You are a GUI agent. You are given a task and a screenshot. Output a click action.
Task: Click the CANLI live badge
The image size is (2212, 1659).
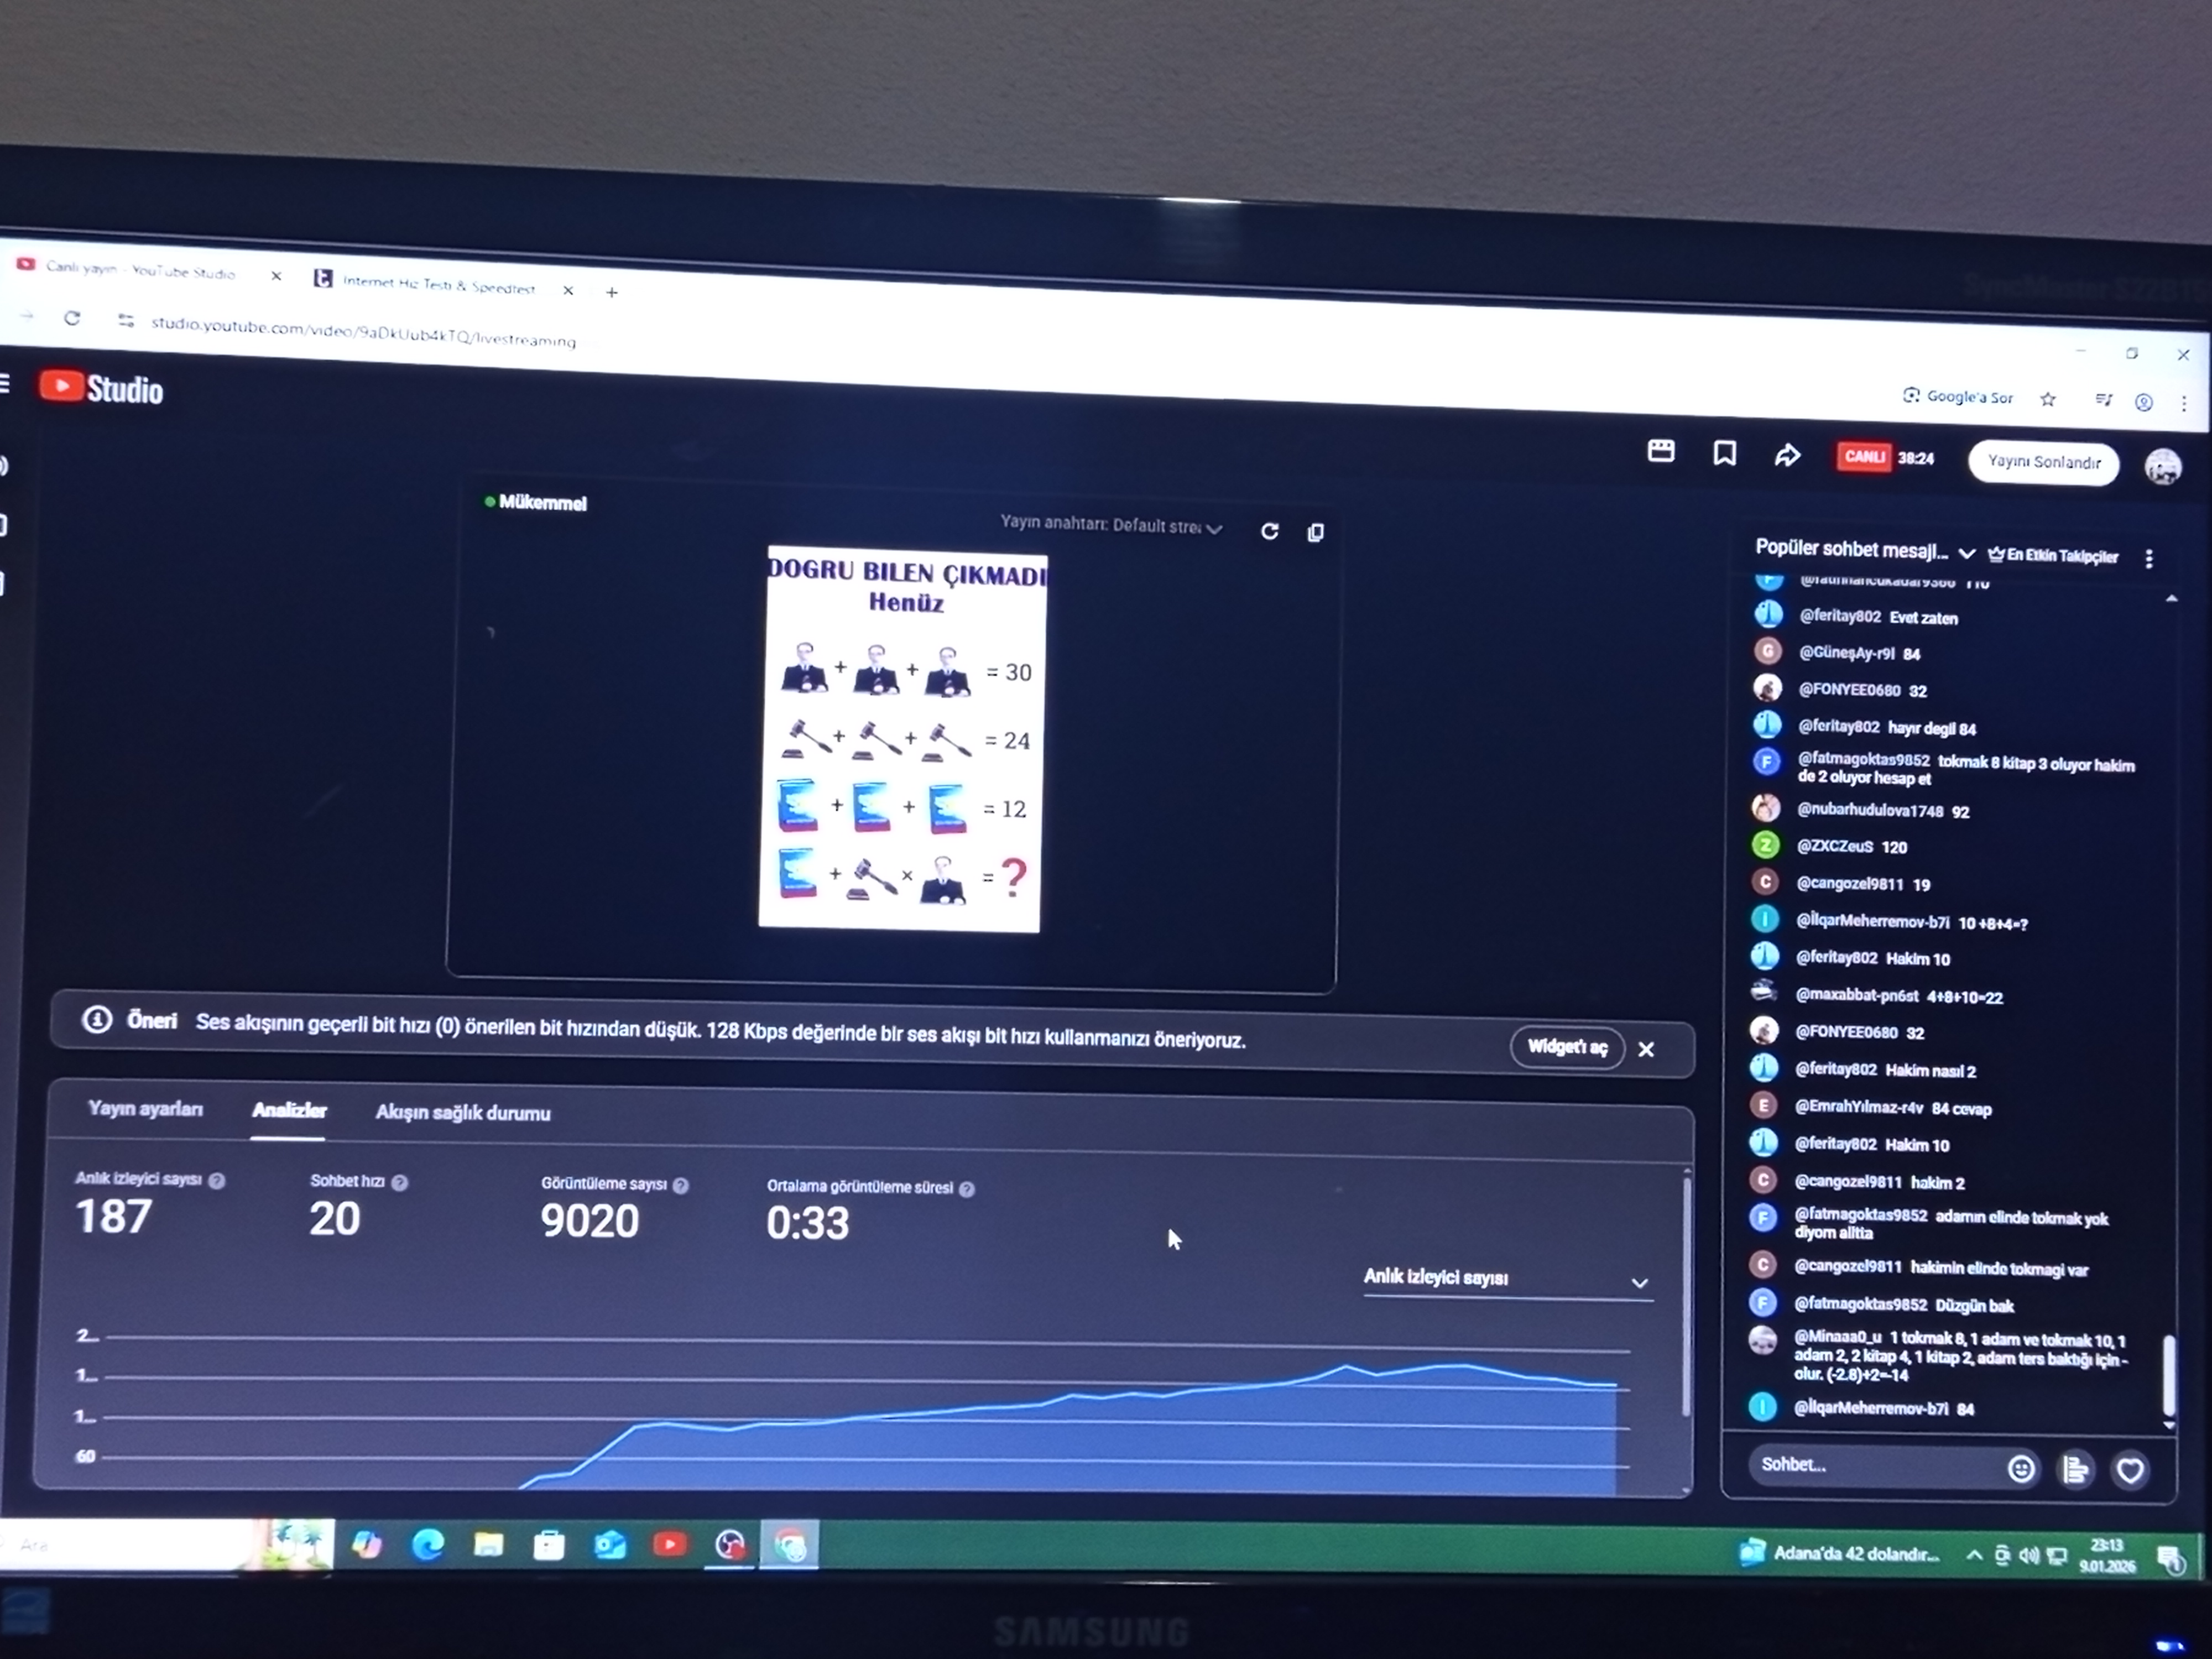[1864, 457]
